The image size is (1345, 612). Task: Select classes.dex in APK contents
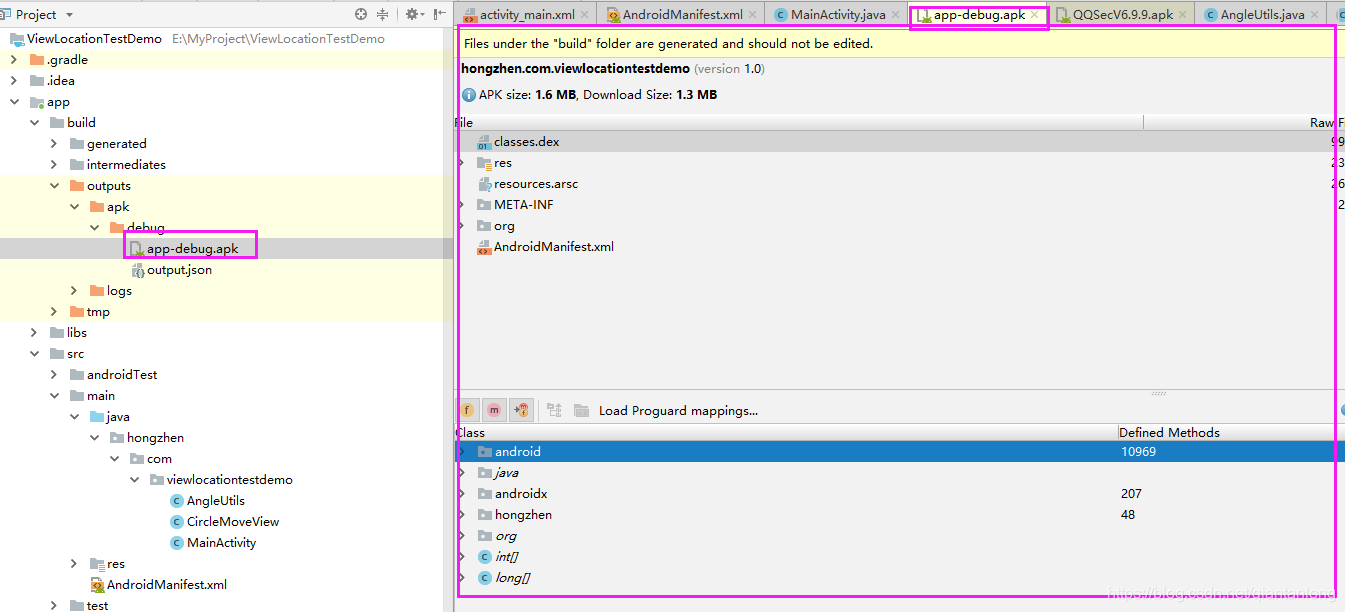coord(526,142)
